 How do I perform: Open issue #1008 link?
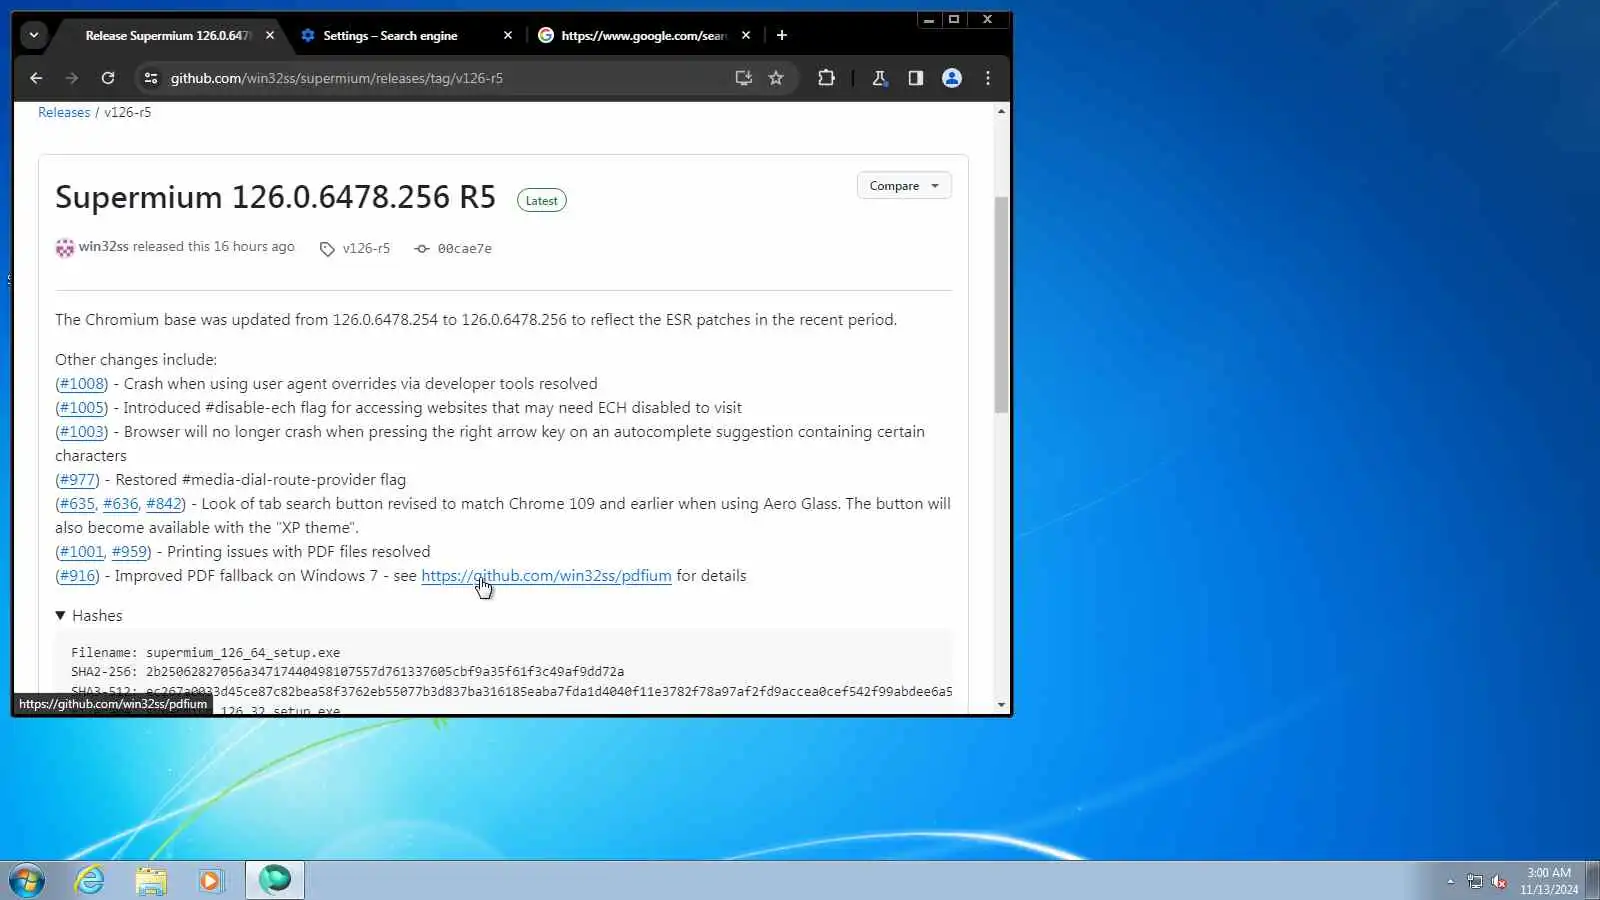click(82, 384)
